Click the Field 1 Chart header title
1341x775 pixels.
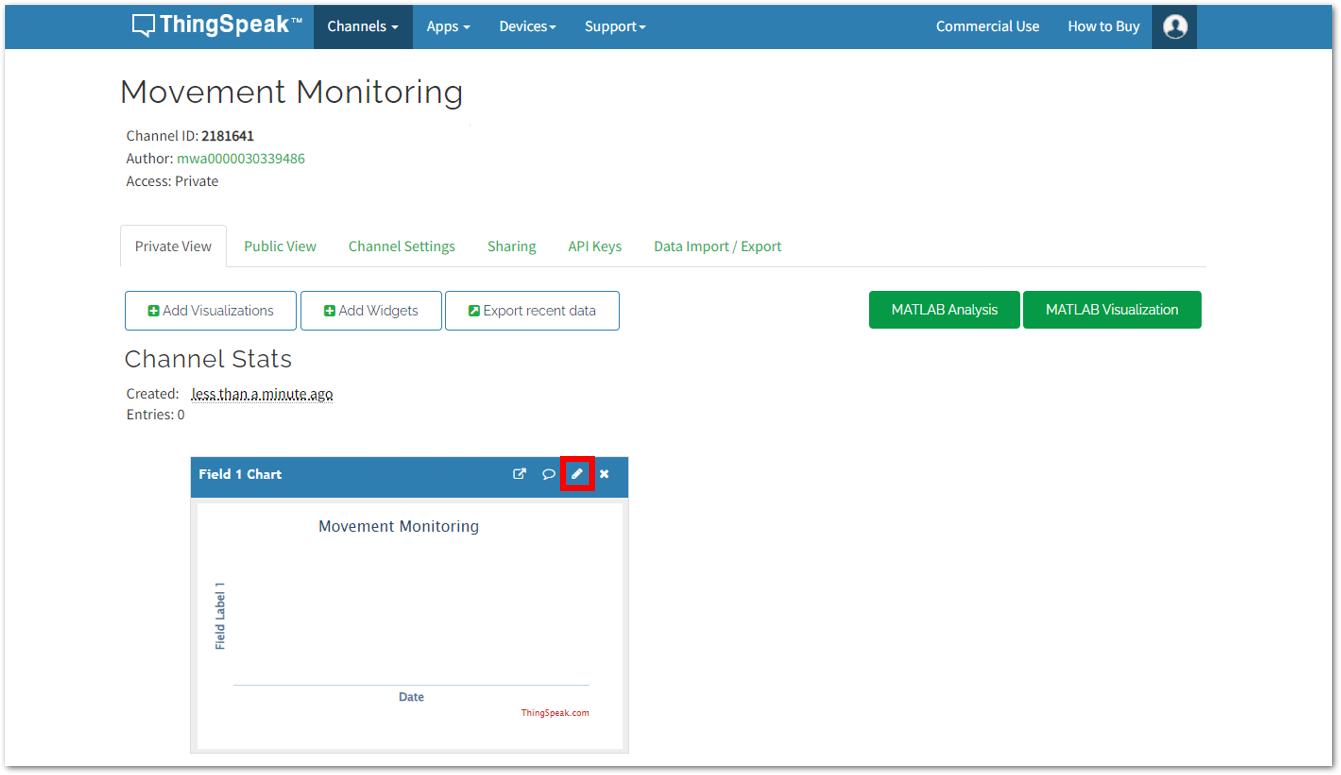click(x=240, y=474)
